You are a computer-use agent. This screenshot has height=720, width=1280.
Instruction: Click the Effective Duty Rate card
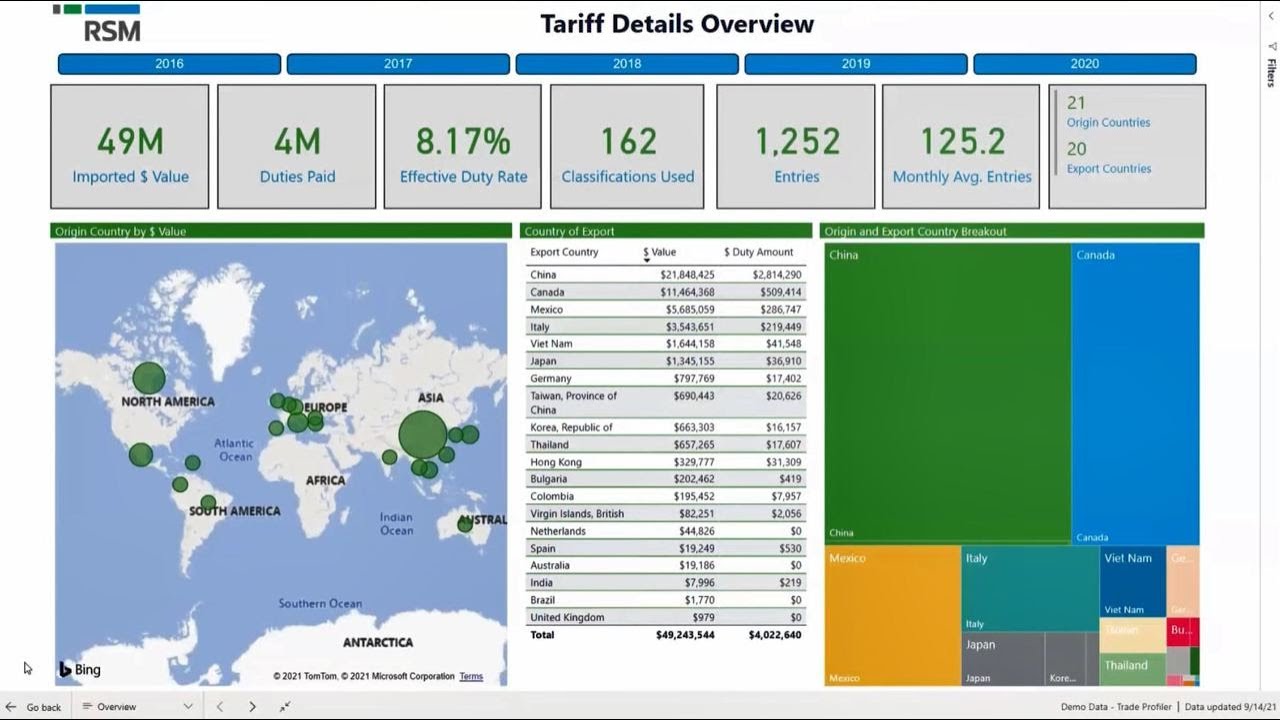[x=463, y=146]
